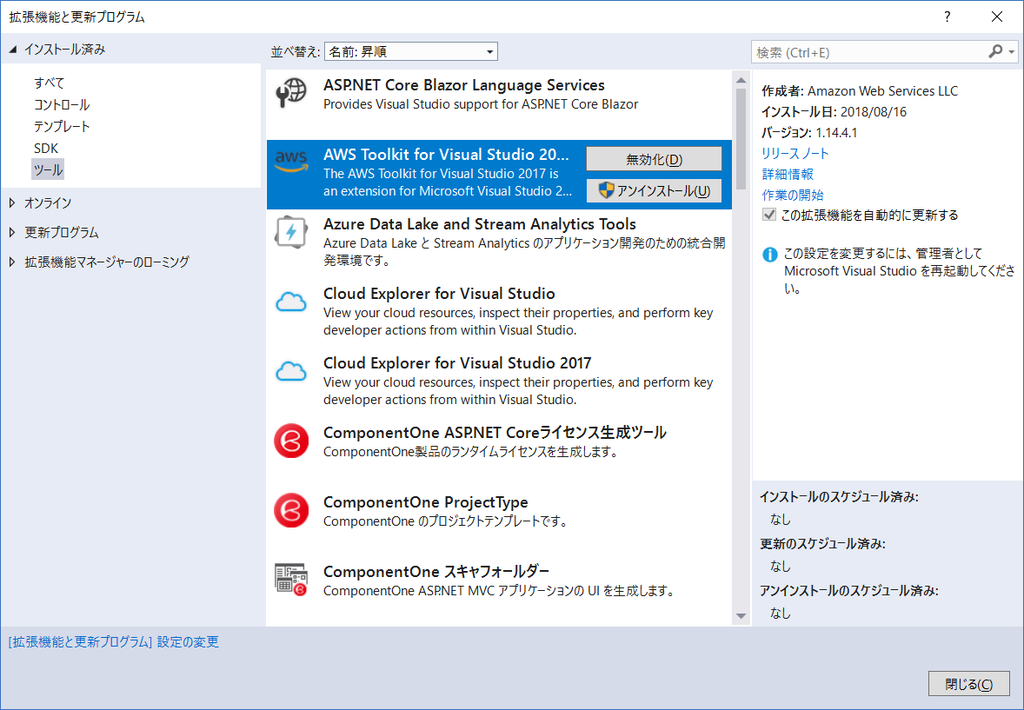The width and height of the screenshot is (1024, 710).
Task: Select Cloud Explorer for Visual Studio title
Action: pos(439,293)
